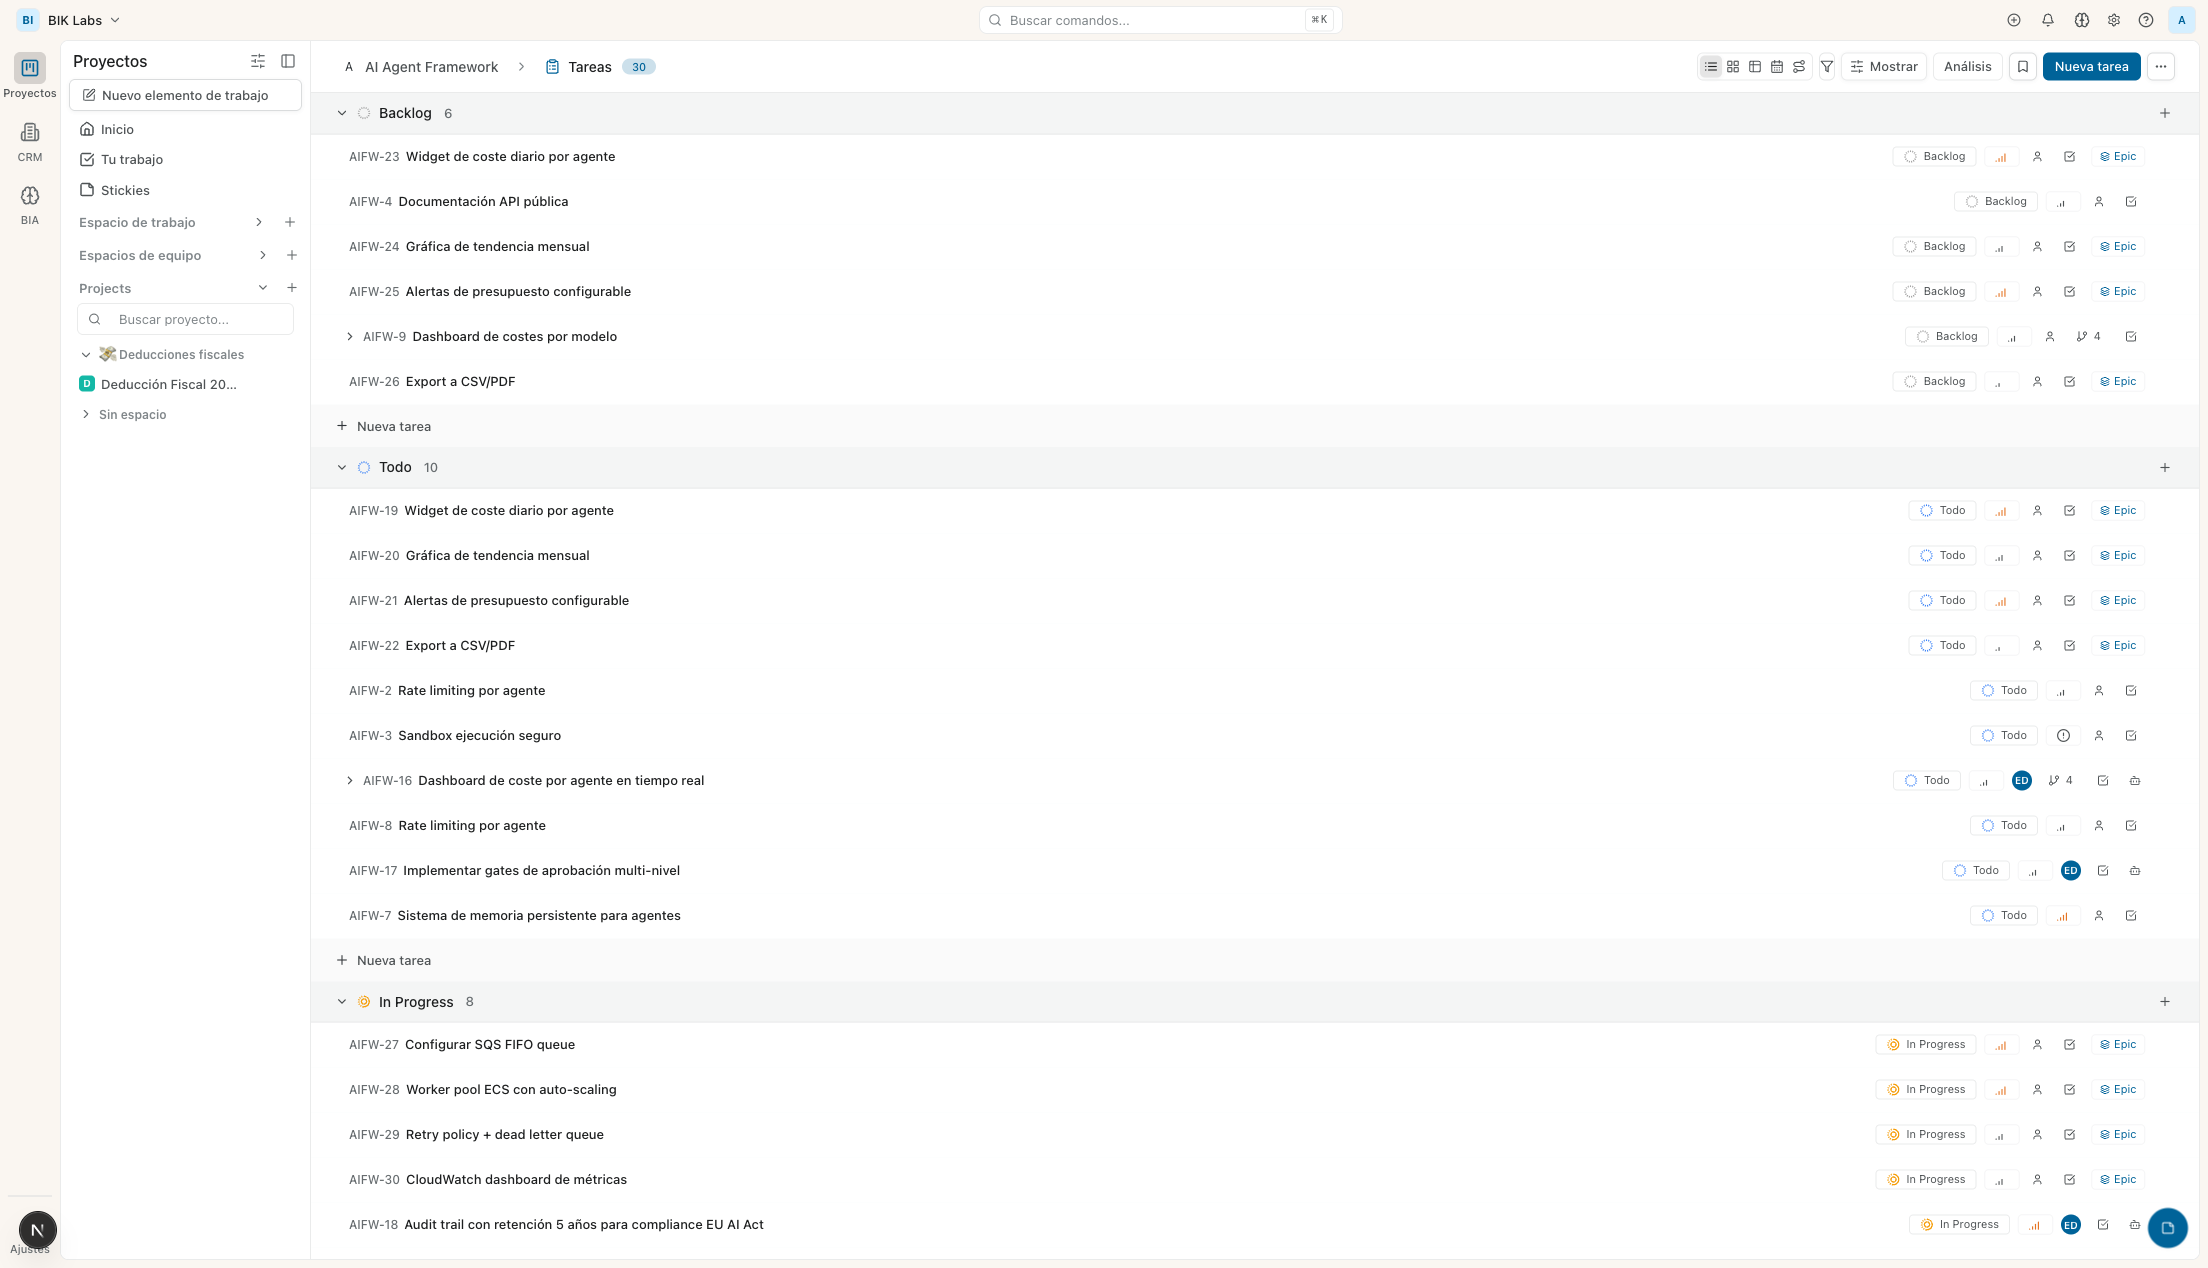Image resolution: width=2208 pixels, height=1268 pixels.
Task: Toggle the sidebar panel collapse icon
Action: pos(288,61)
